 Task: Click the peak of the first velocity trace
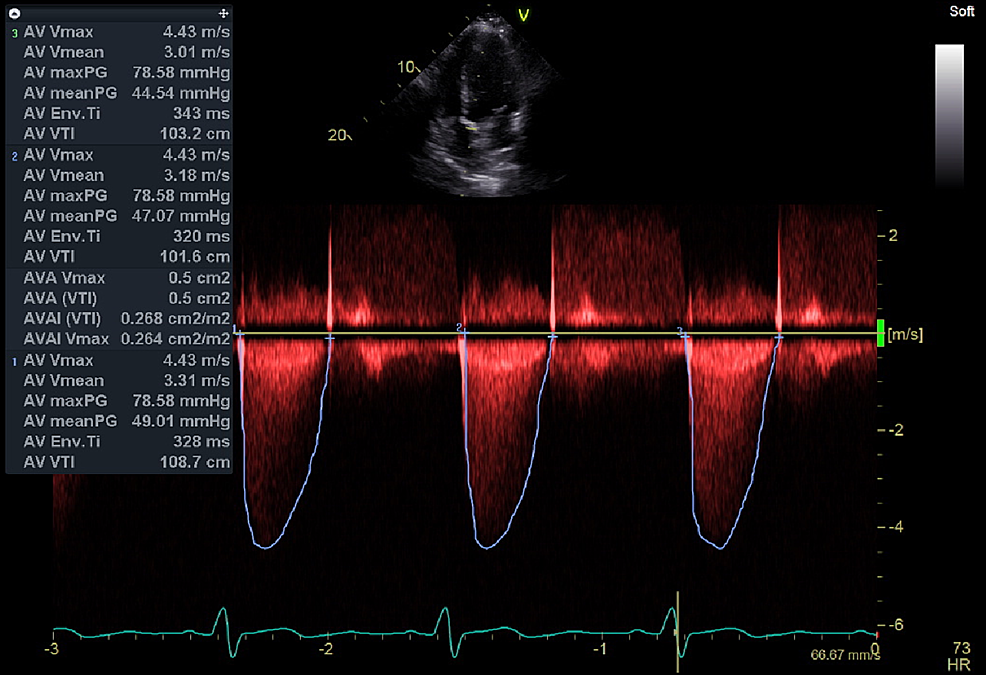point(264,547)
